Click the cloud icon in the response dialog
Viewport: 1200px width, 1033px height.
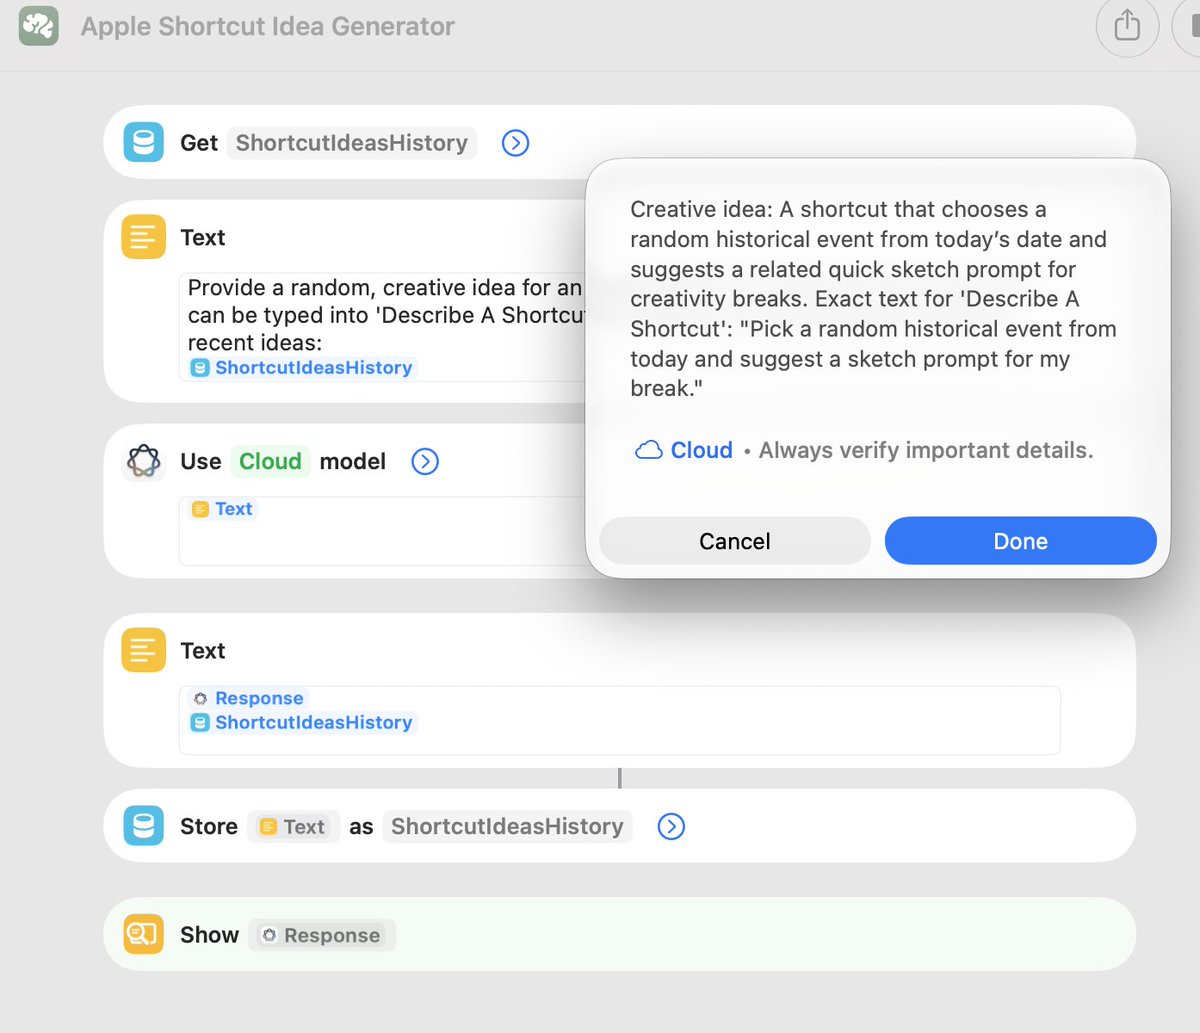pos(649,450)
